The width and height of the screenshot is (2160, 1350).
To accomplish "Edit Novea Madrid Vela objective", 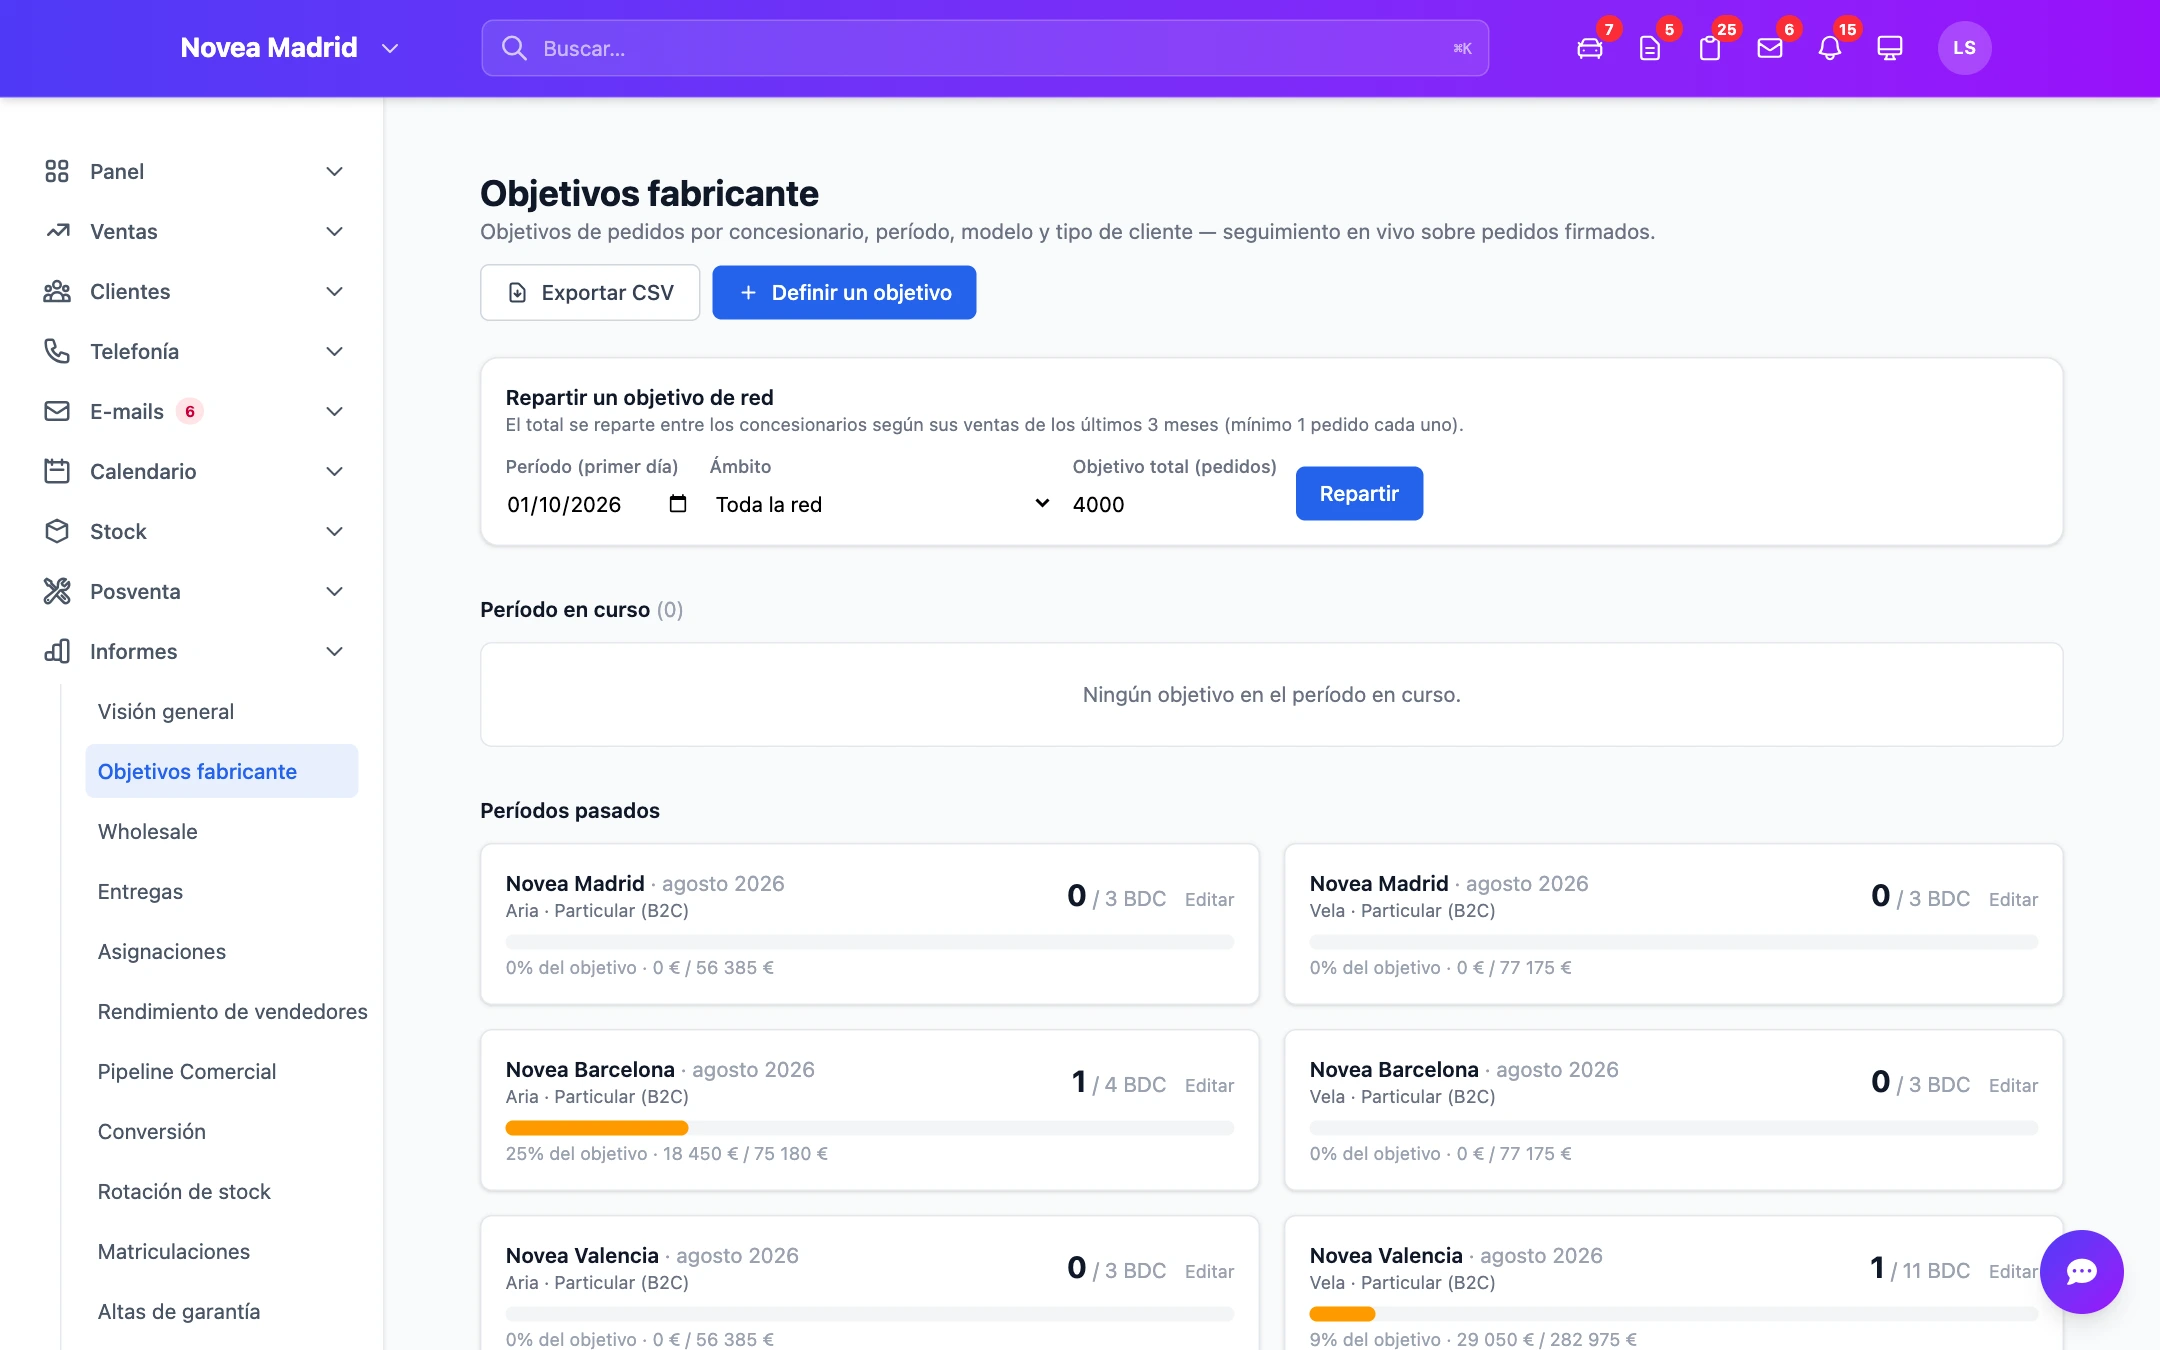I will point(2013,899).
